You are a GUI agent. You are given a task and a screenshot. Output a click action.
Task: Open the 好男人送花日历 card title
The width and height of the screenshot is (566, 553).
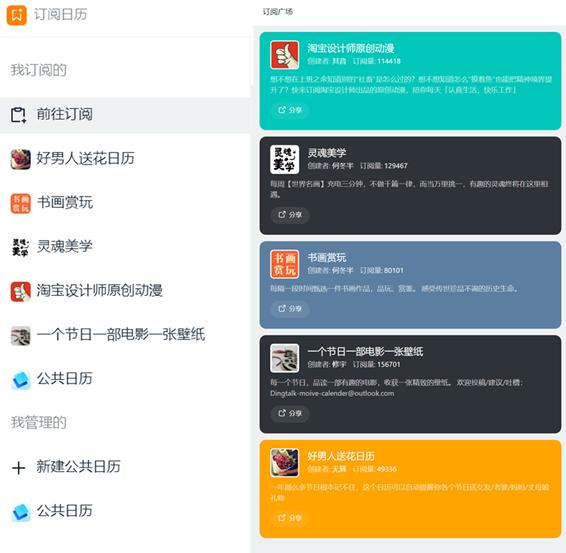click(341, 456)
